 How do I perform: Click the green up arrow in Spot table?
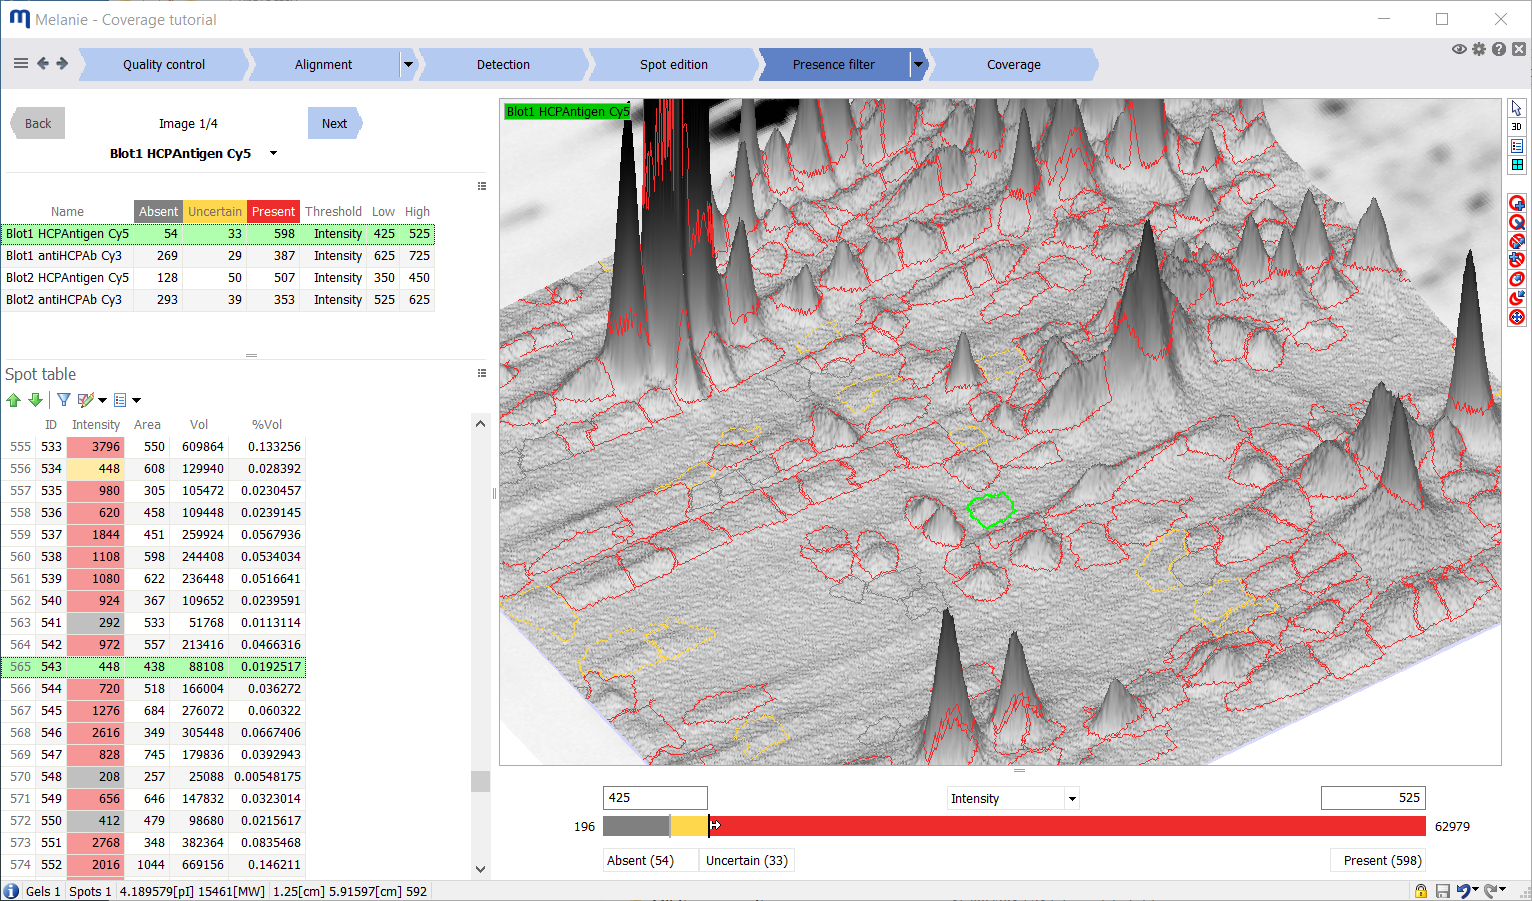coord(13,399)
